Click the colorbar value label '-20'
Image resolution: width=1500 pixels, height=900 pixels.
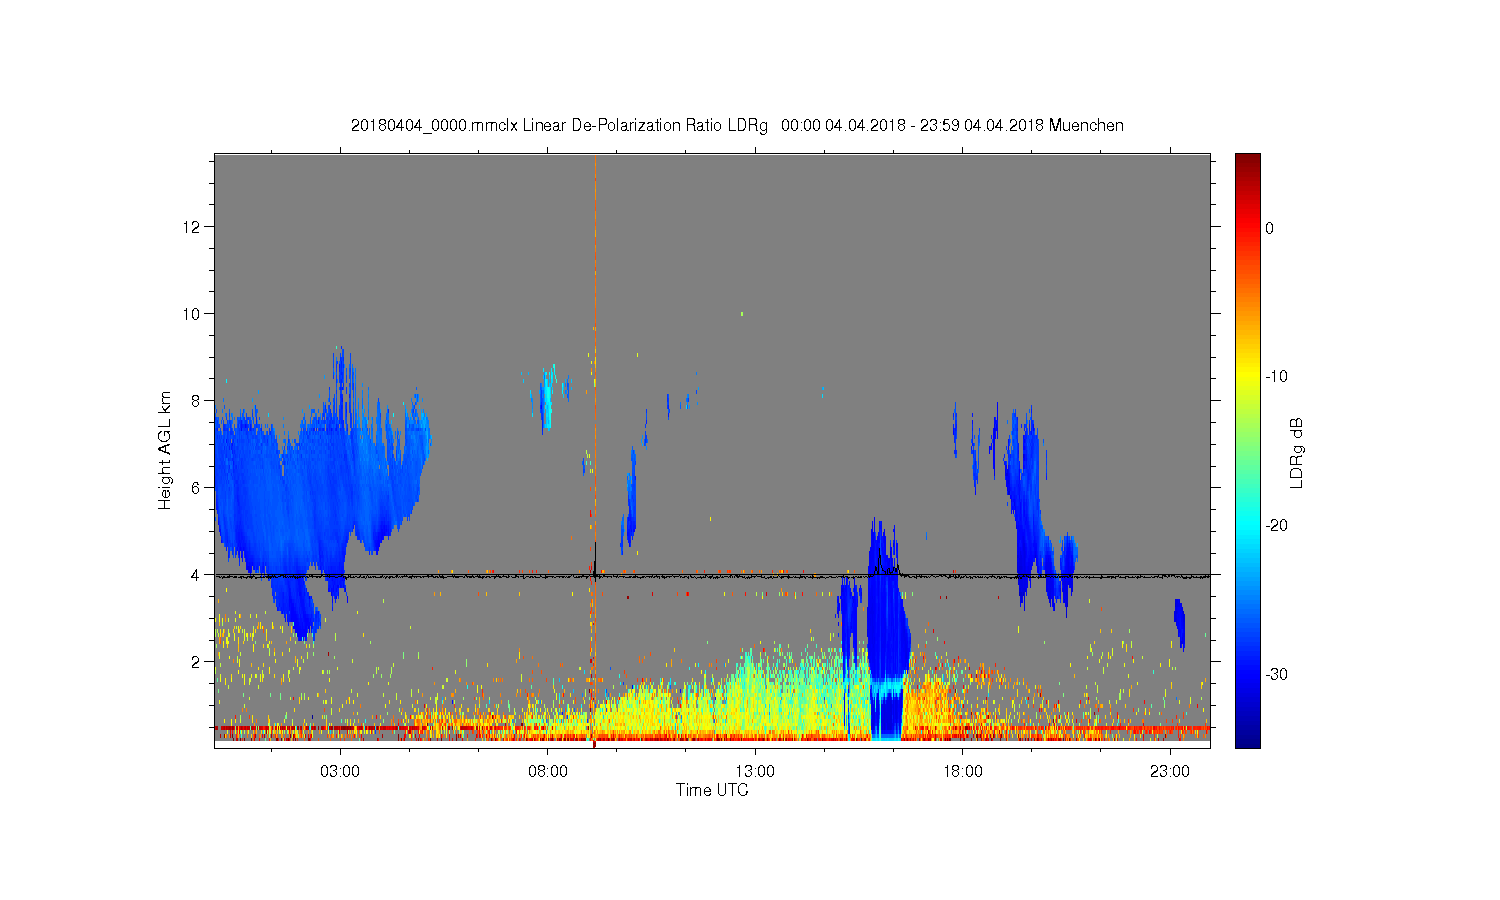point(1276,526)
